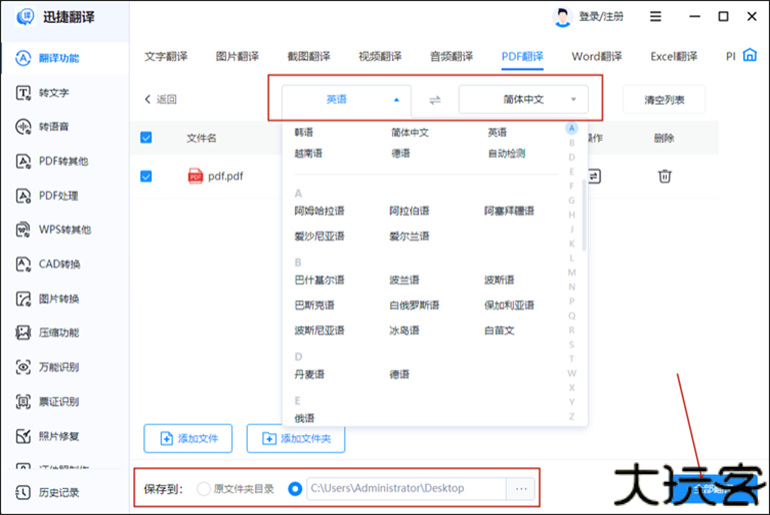Toggle the select-all checkbox in header
This screenshot has width=770, height=515.
pyautogui.click(x=146, y=137)
